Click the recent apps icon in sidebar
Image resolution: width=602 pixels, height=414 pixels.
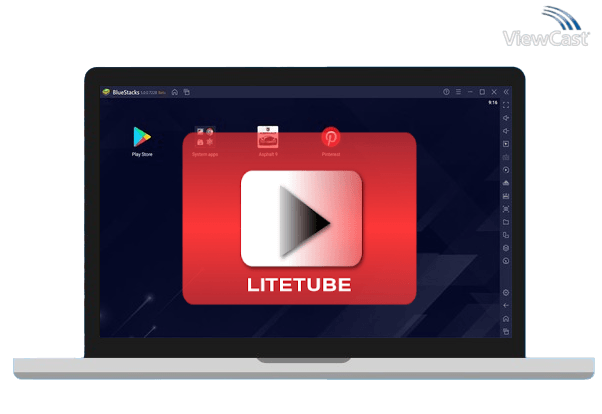coord(506,331)
